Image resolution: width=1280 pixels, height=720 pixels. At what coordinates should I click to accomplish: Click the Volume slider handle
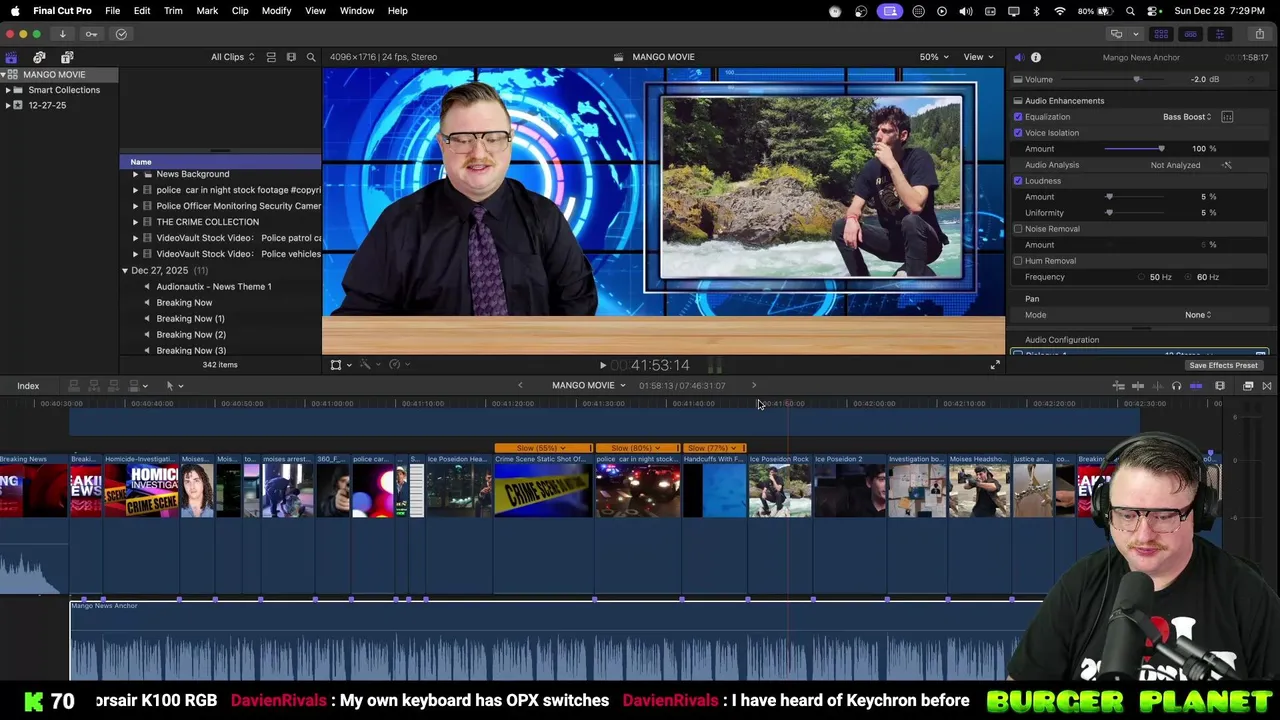tap(1136, 79)
